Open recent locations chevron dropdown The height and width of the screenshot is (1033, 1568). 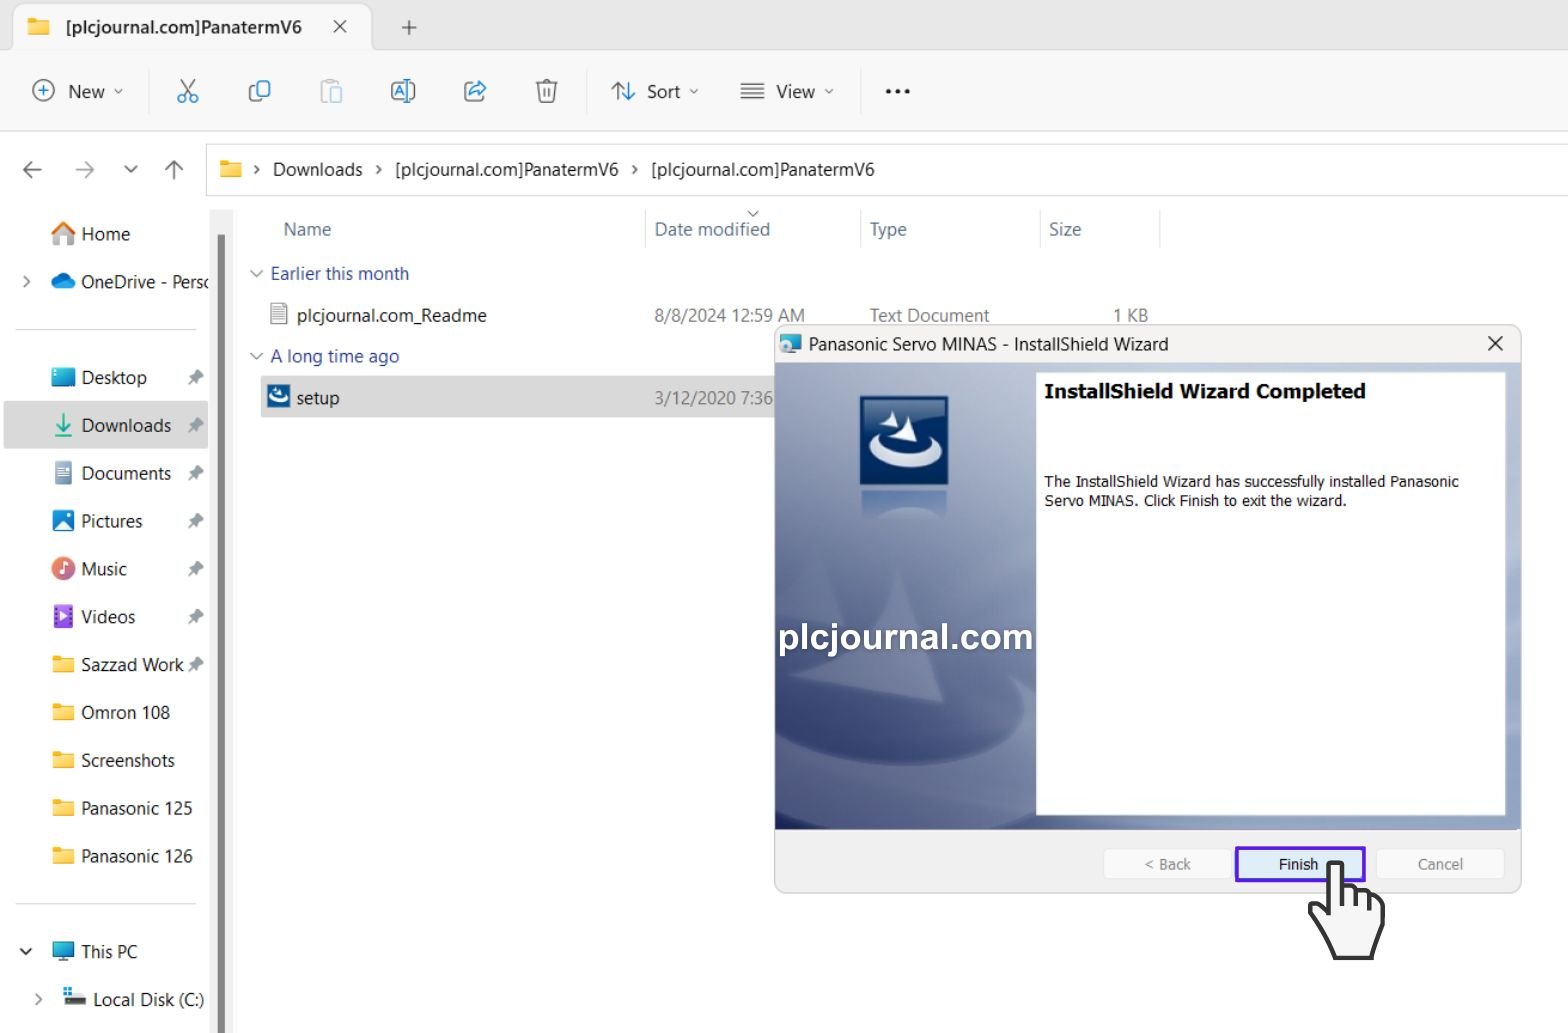click(131, 170)
